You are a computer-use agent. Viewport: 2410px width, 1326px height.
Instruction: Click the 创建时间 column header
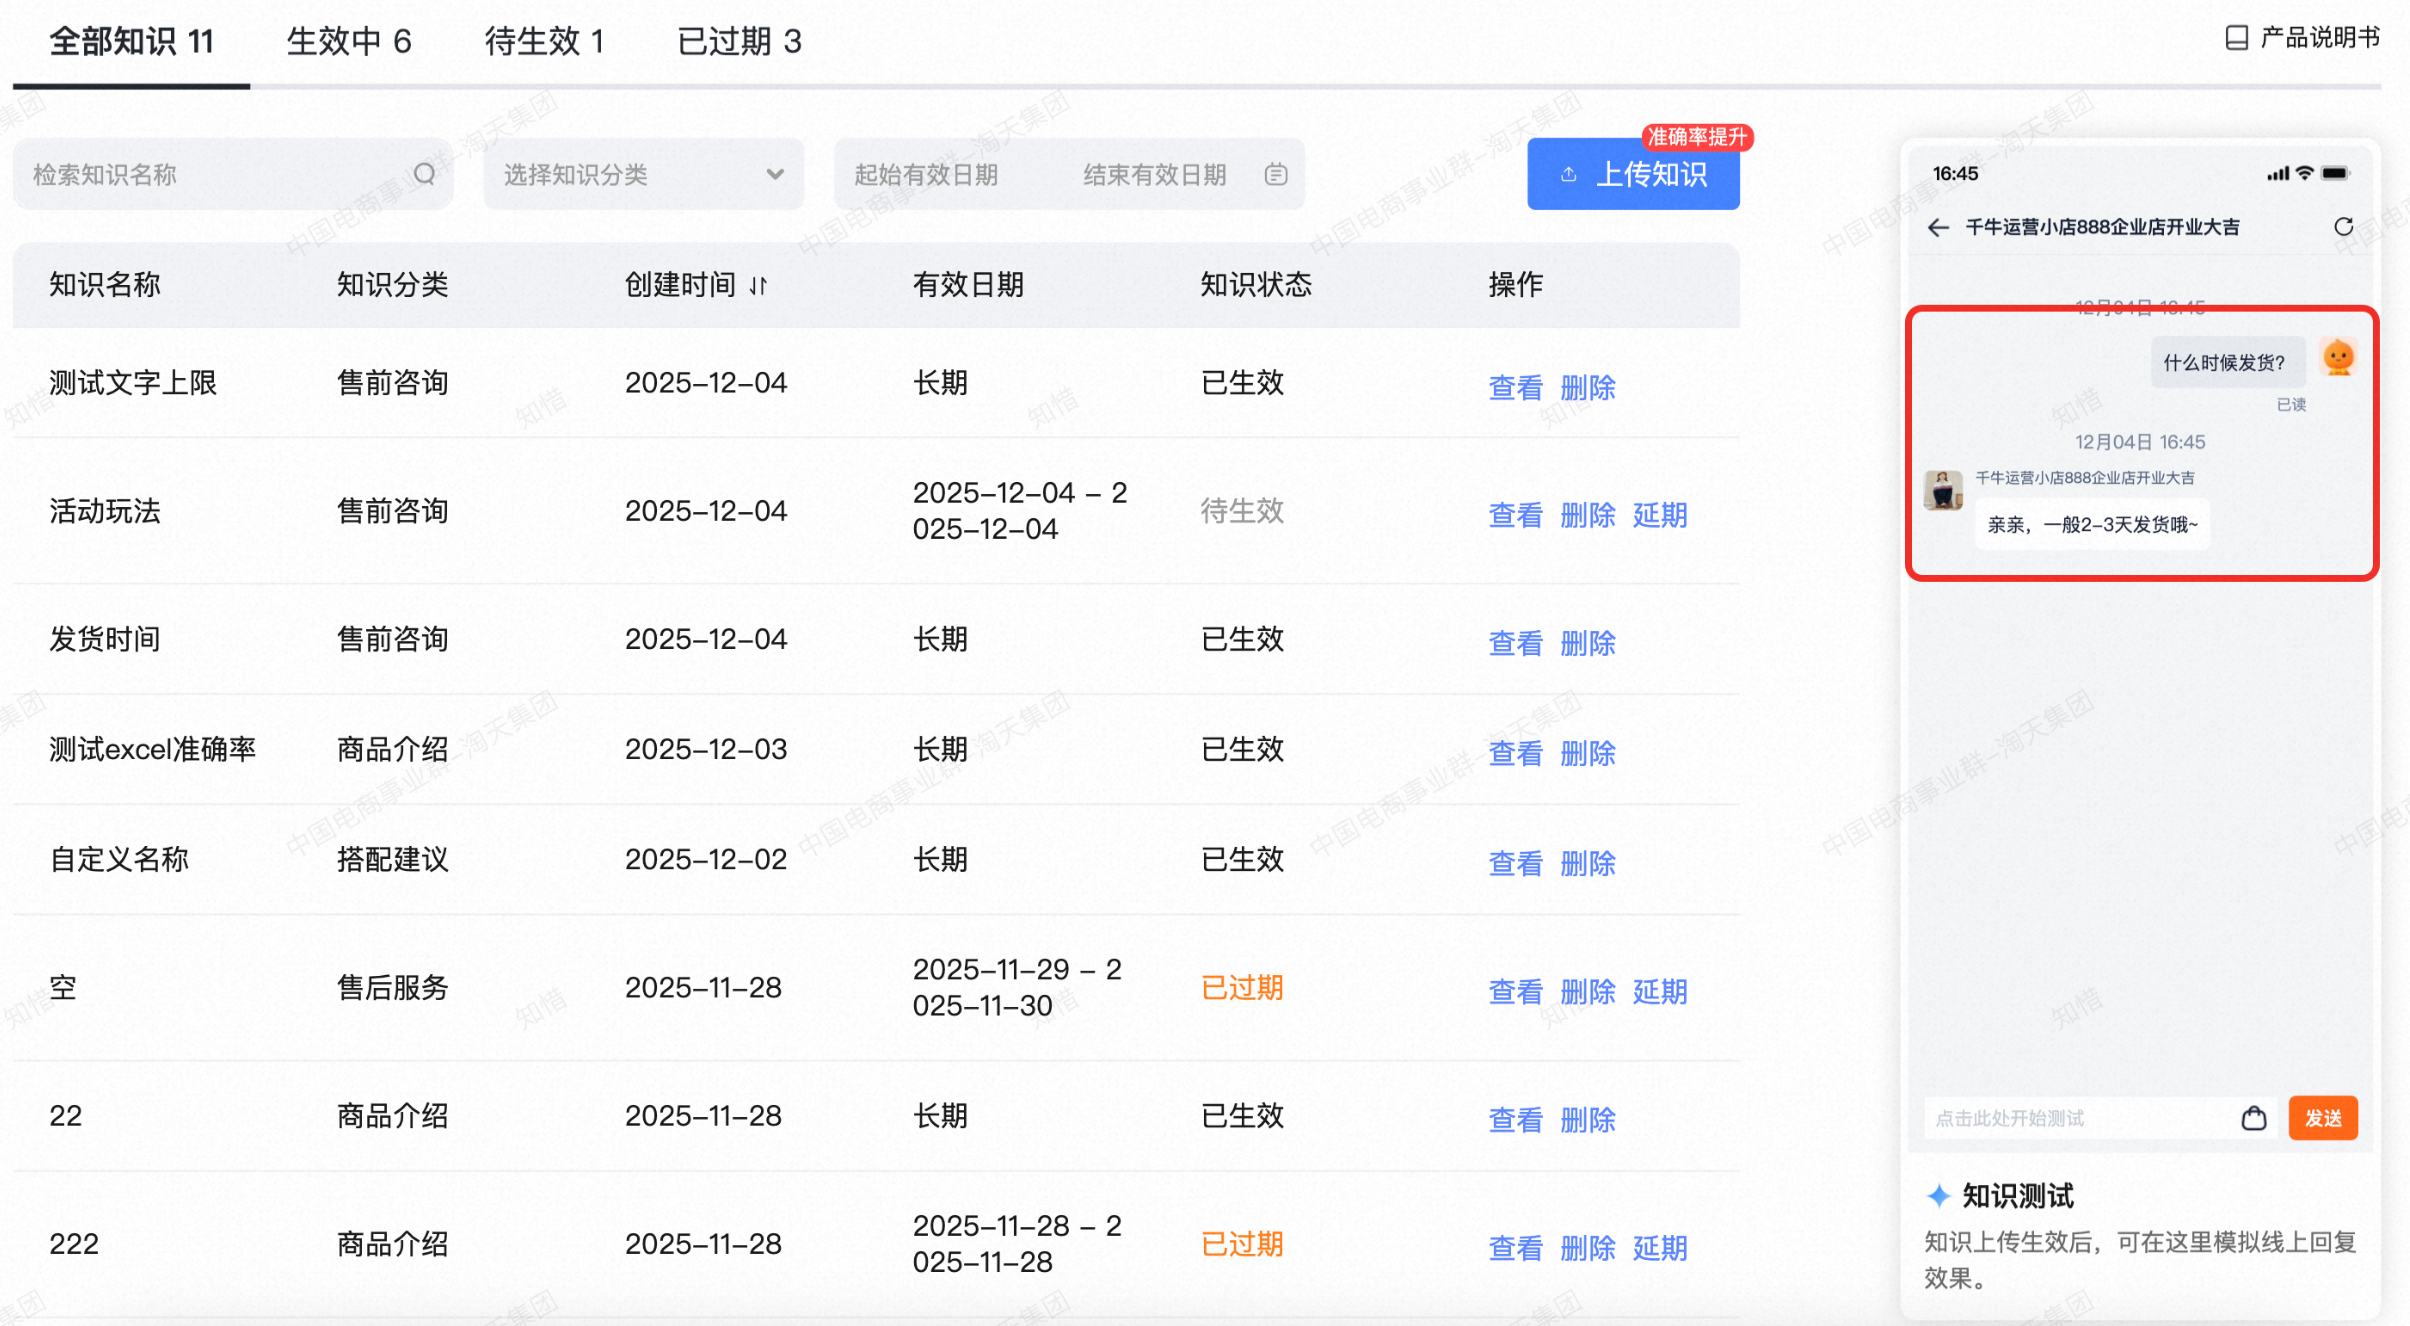[680, 285]
